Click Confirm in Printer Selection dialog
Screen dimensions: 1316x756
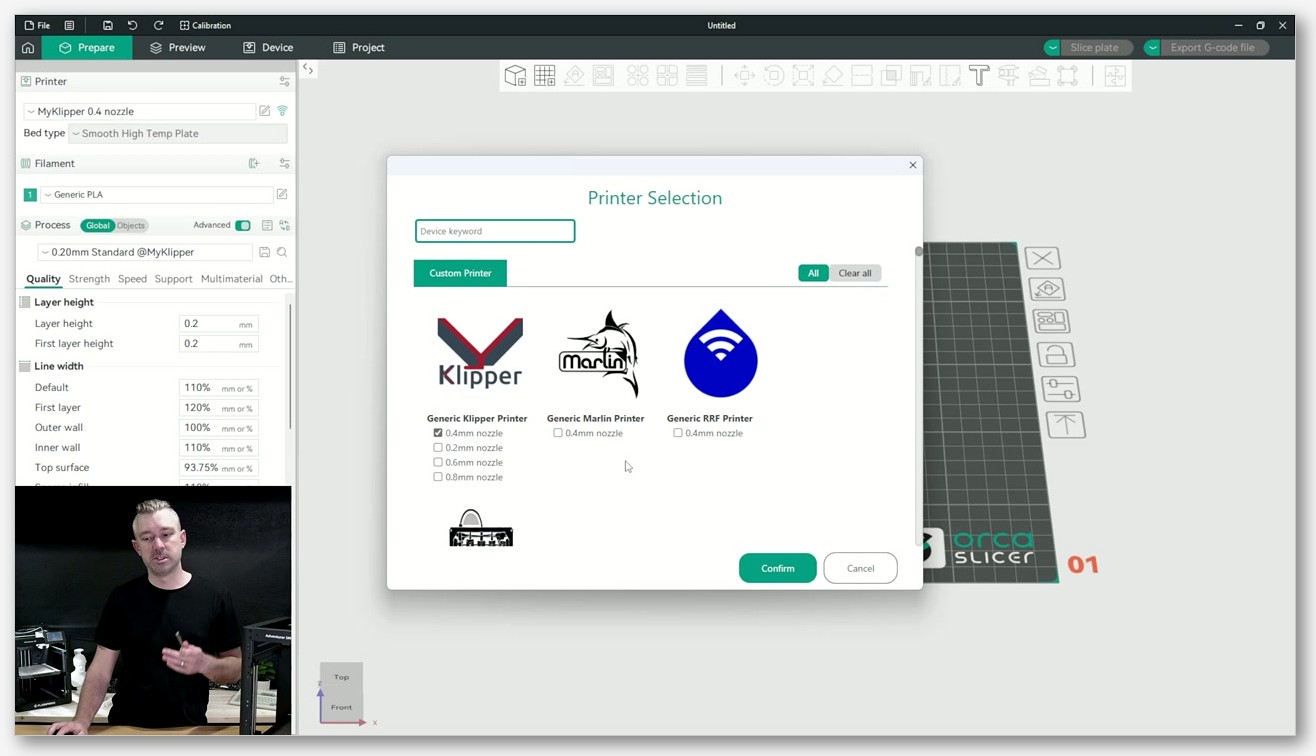point(778,568)
